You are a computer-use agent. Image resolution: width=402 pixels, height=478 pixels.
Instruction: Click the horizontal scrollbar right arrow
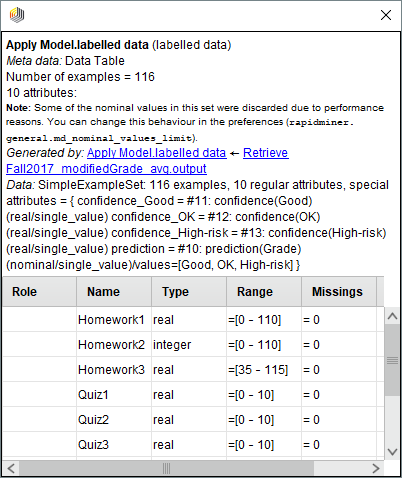(376, 468)
